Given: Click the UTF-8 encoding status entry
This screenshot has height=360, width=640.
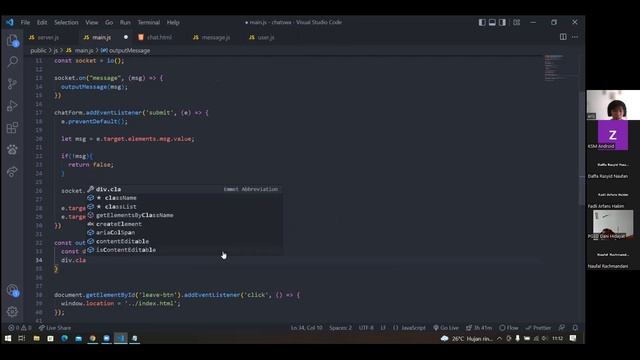Looking at the screenshot, I should pos(366,328).
